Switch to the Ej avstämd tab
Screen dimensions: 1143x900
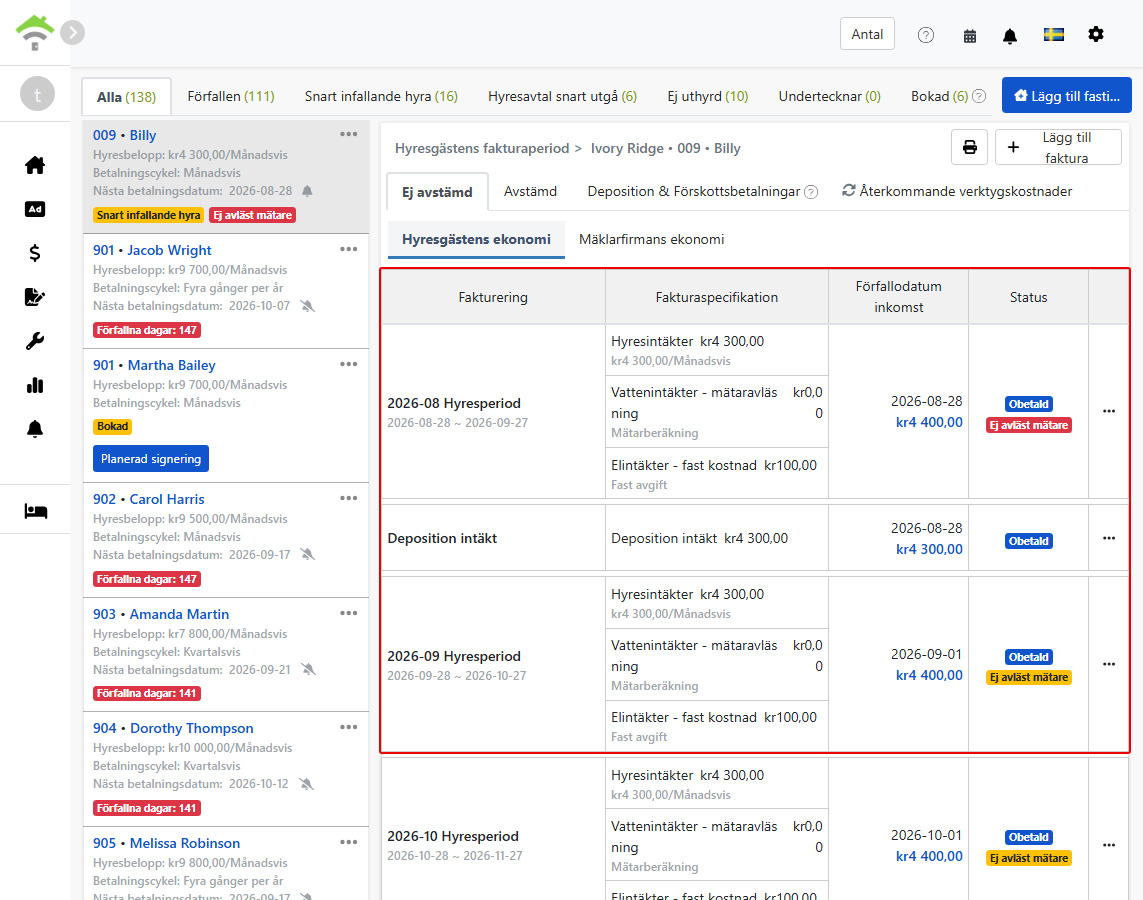(x=437, y=192)
